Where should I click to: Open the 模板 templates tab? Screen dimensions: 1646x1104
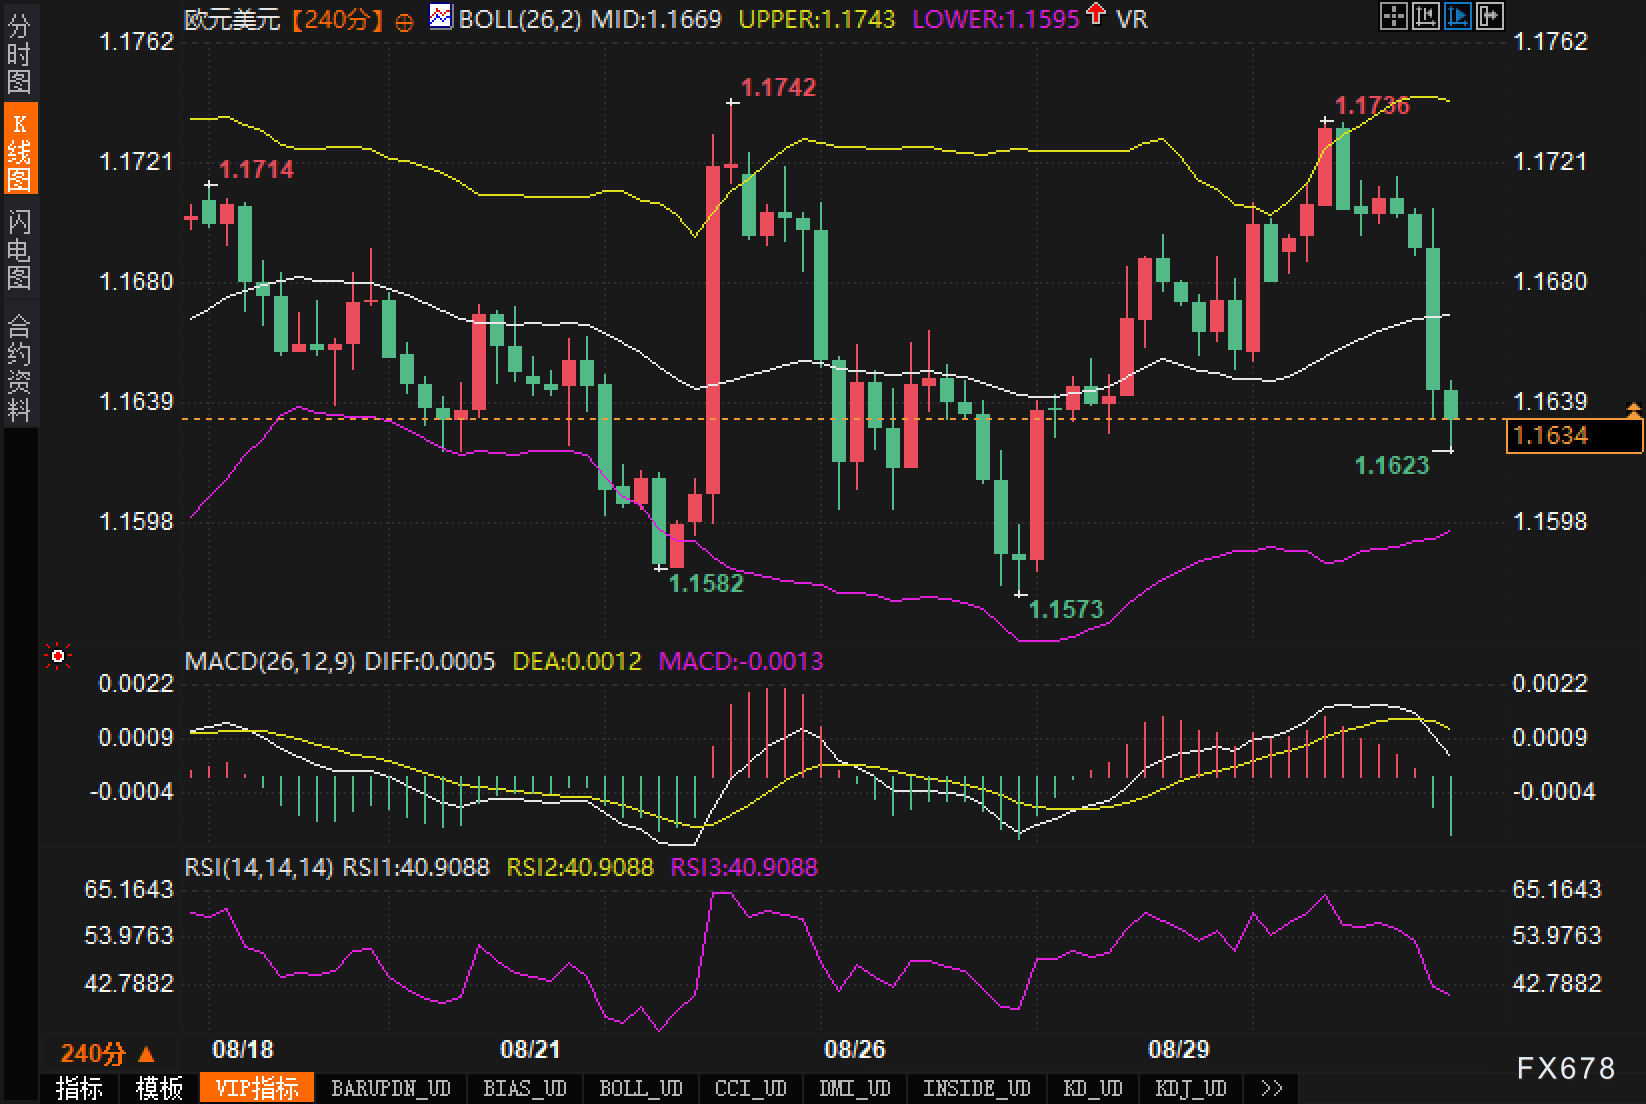click(159, 1088)
